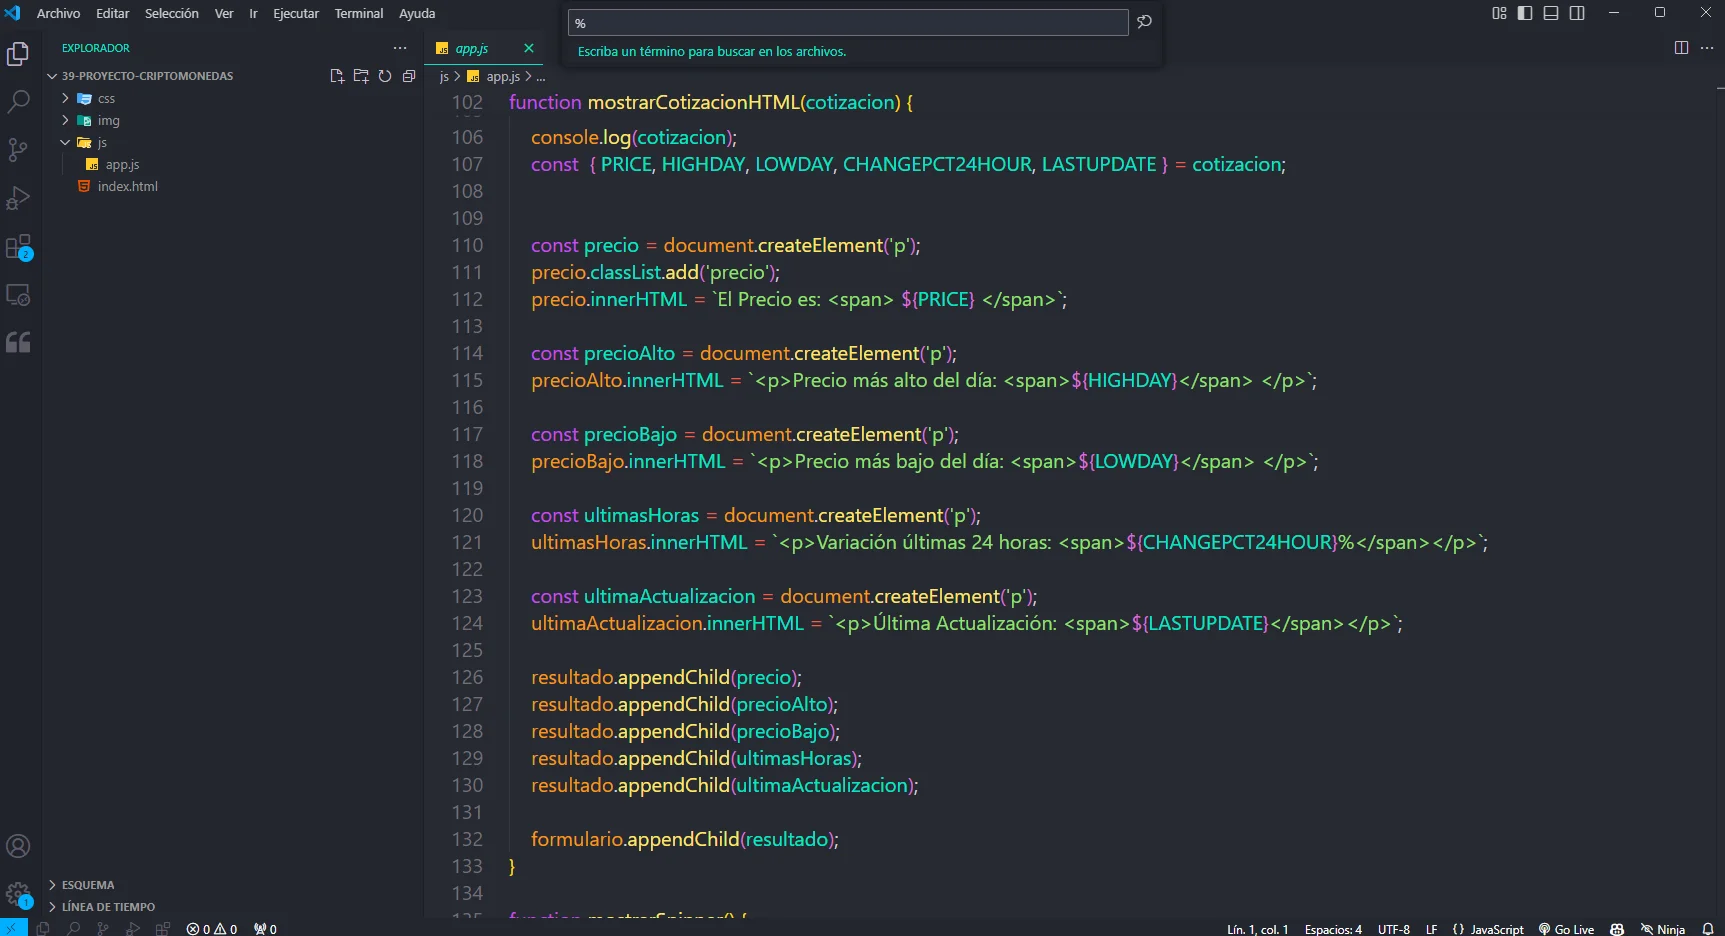The image size is (1725, 936).
Task: Collapse all folders in explorer
Action: tap(409, 76)
